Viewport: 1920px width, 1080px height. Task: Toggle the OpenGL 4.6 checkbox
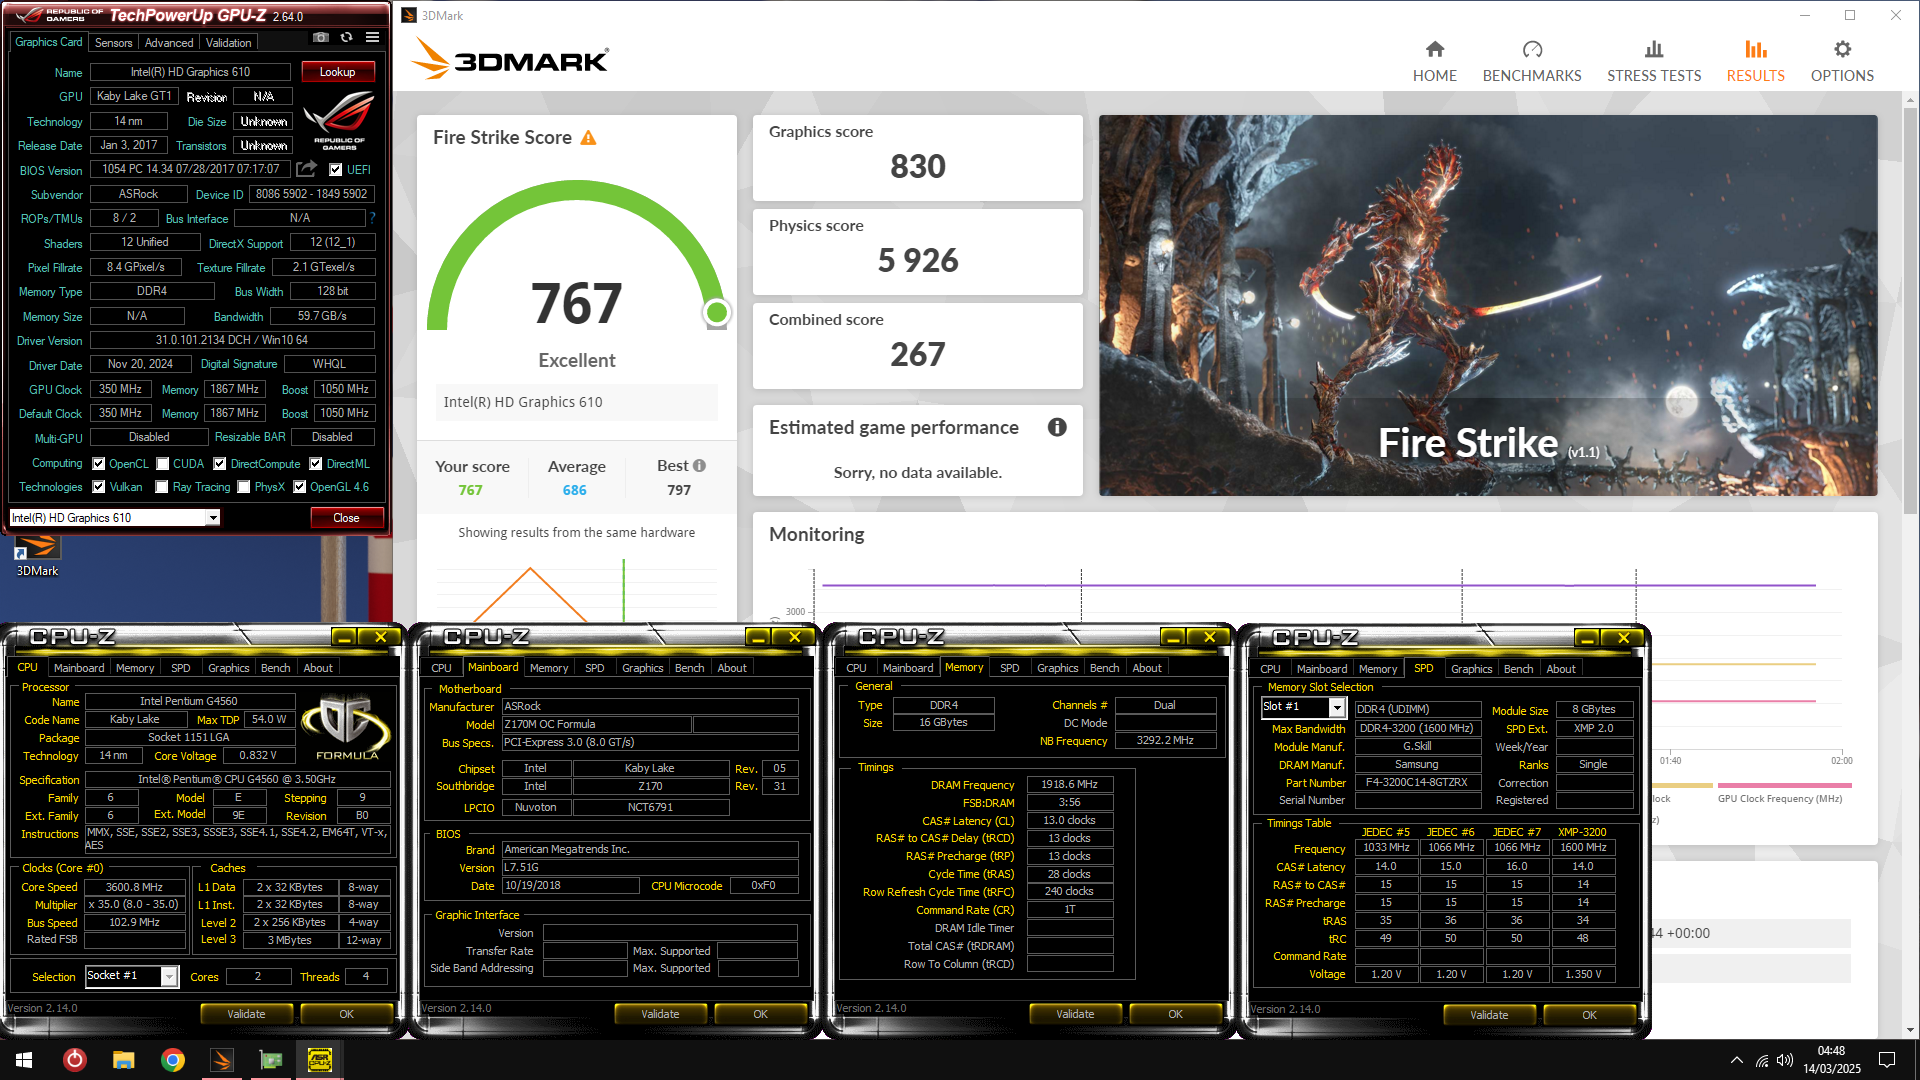pyautogui.click(x=299, y=487)
